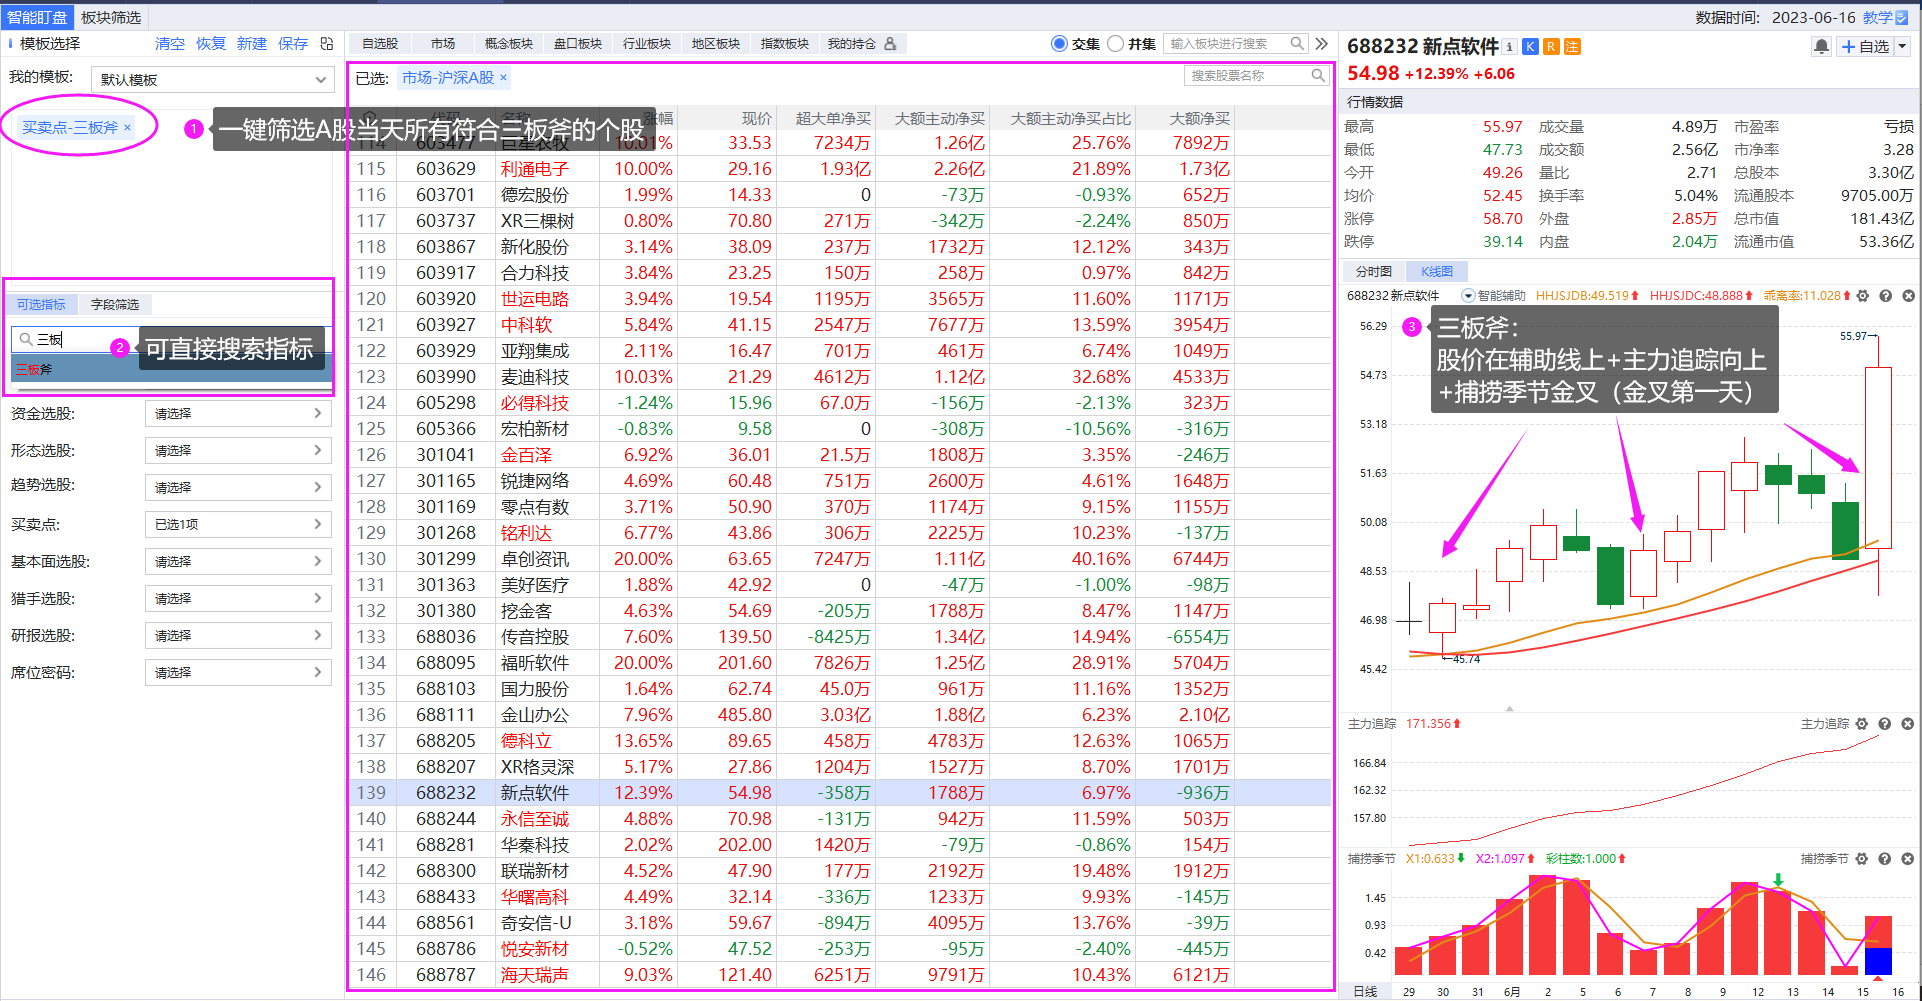Open the 概念板块 tab
This screenshot has height=1001, width=1922.
pyautogui.click(x=508, y=44)
